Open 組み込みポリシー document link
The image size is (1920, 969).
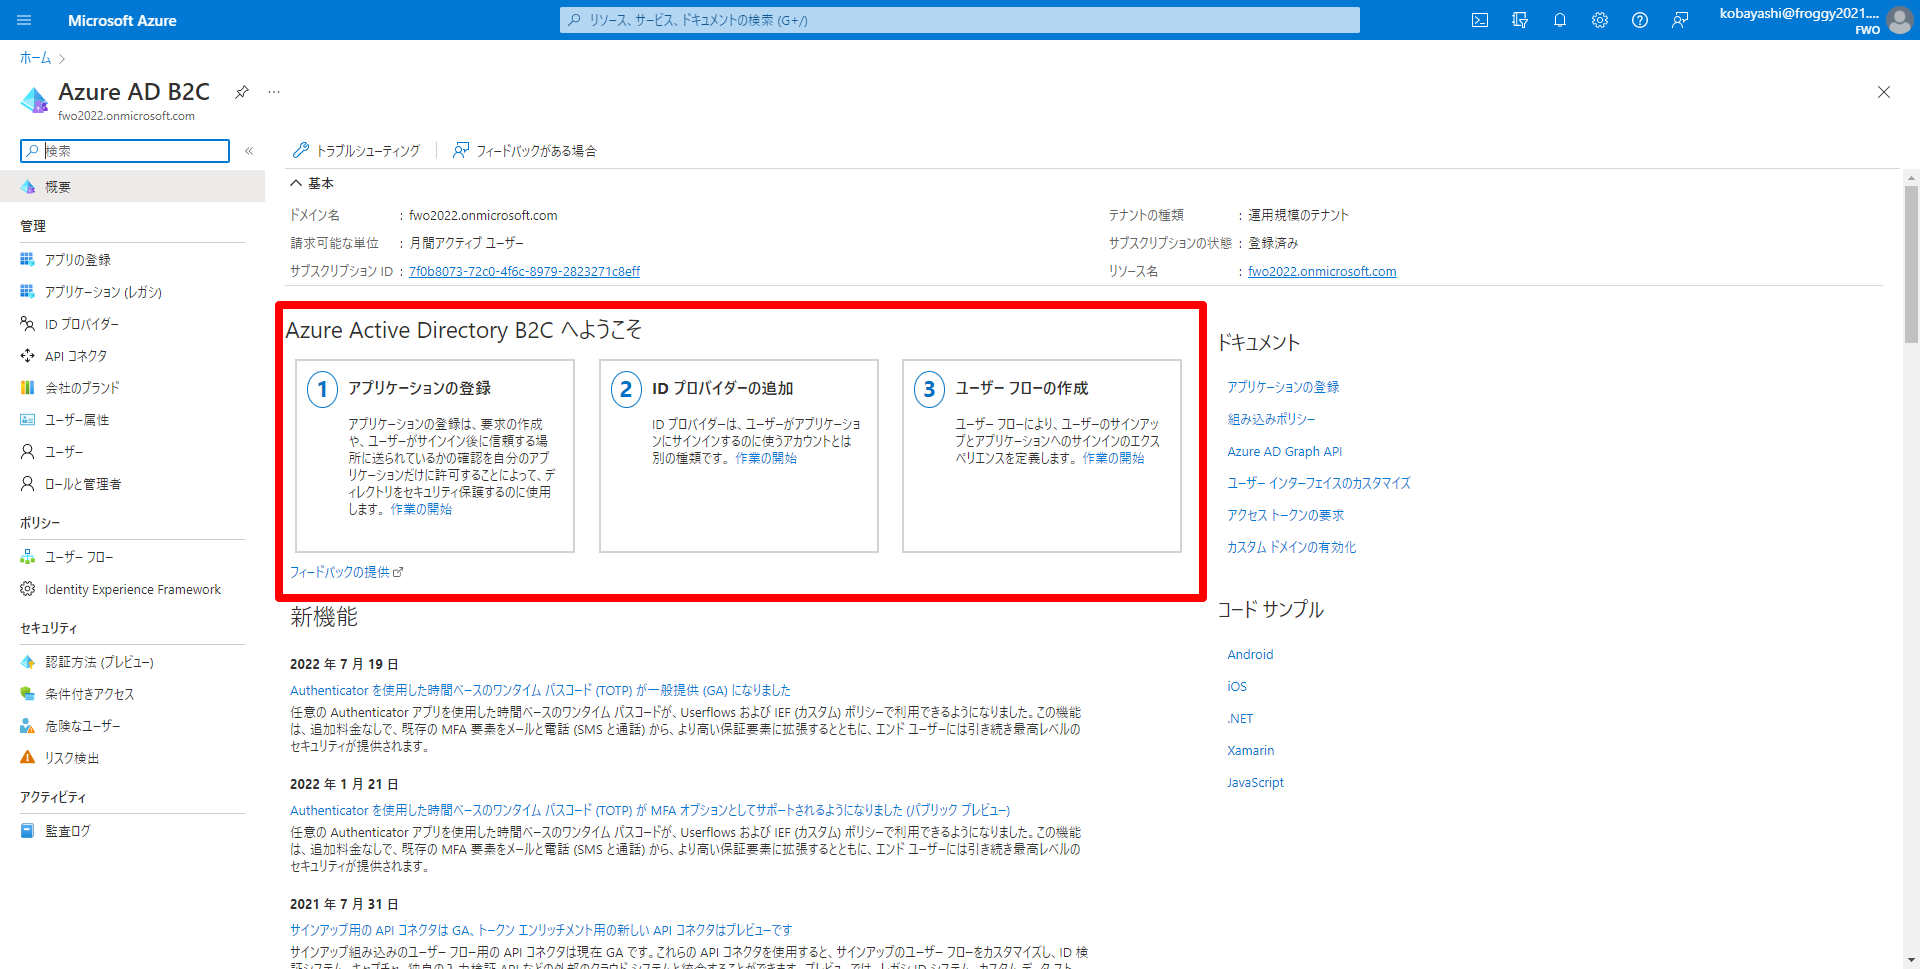click(x=1271, y=419)
